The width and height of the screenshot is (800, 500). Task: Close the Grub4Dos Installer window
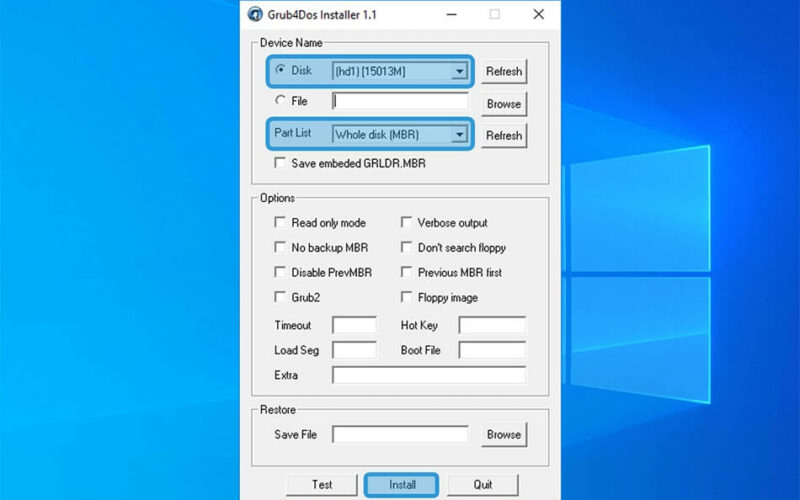click(538, 14)
